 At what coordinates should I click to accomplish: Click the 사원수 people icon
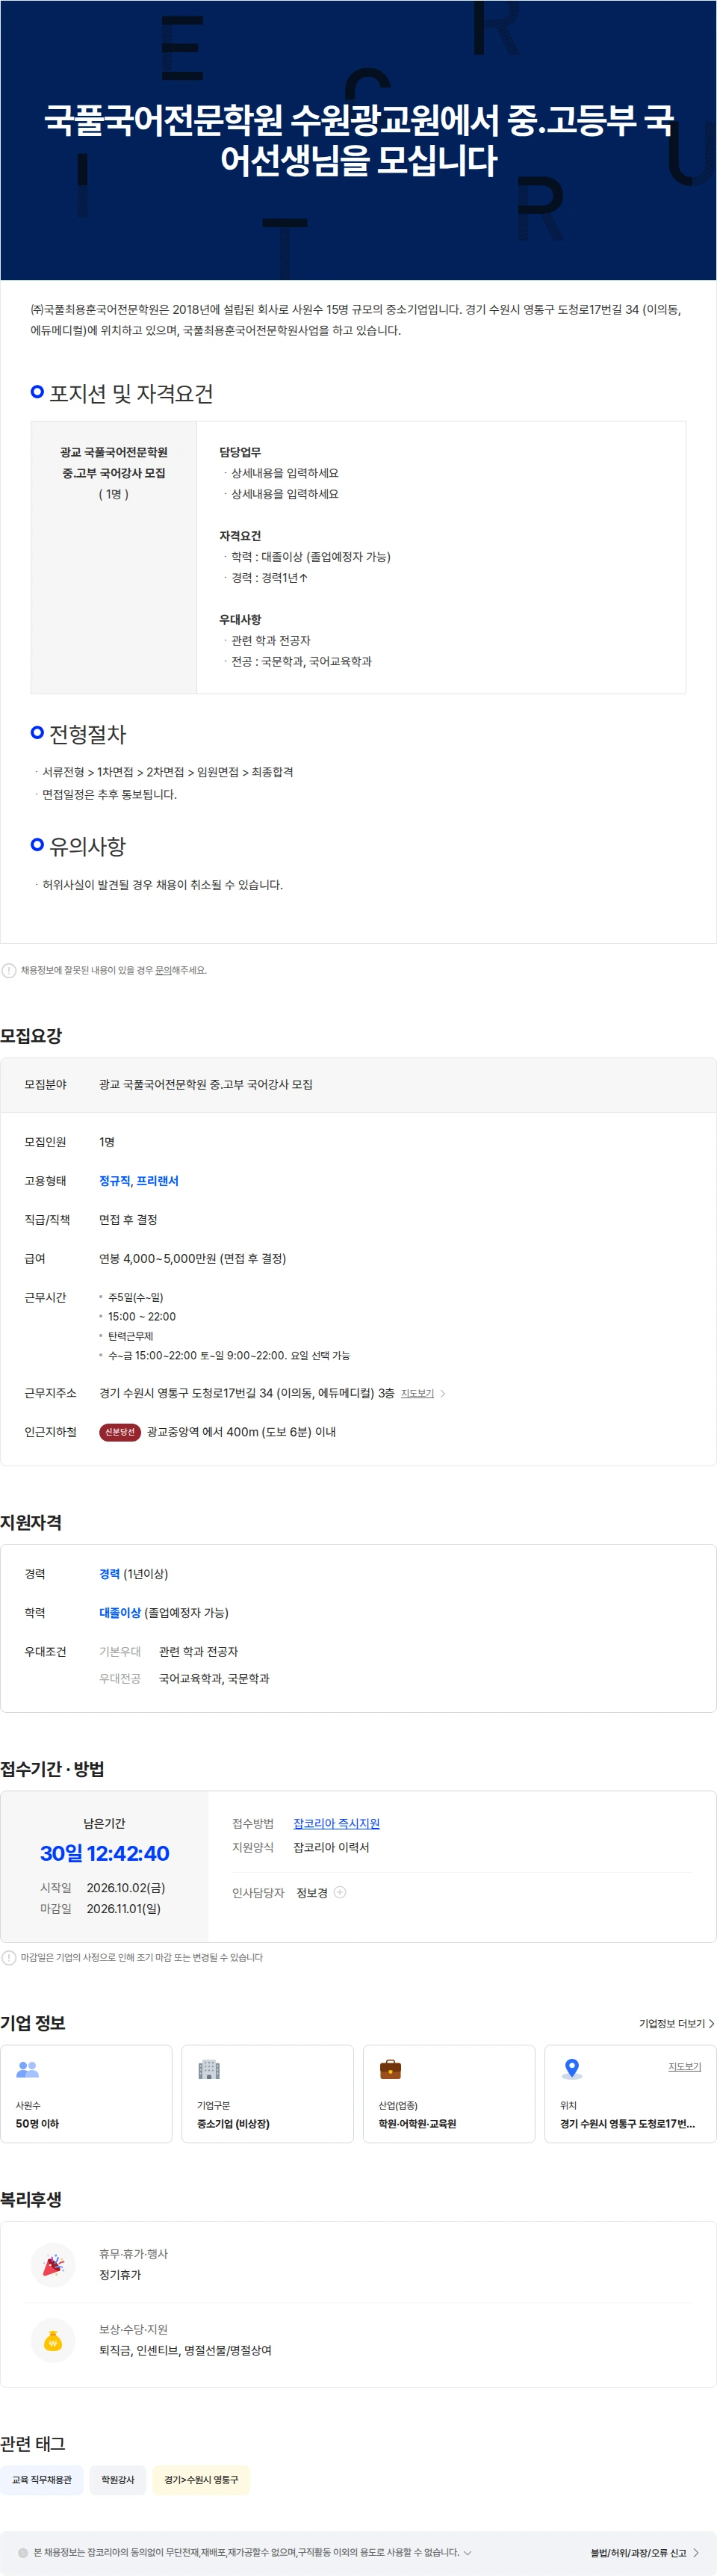pos(28,2069)
